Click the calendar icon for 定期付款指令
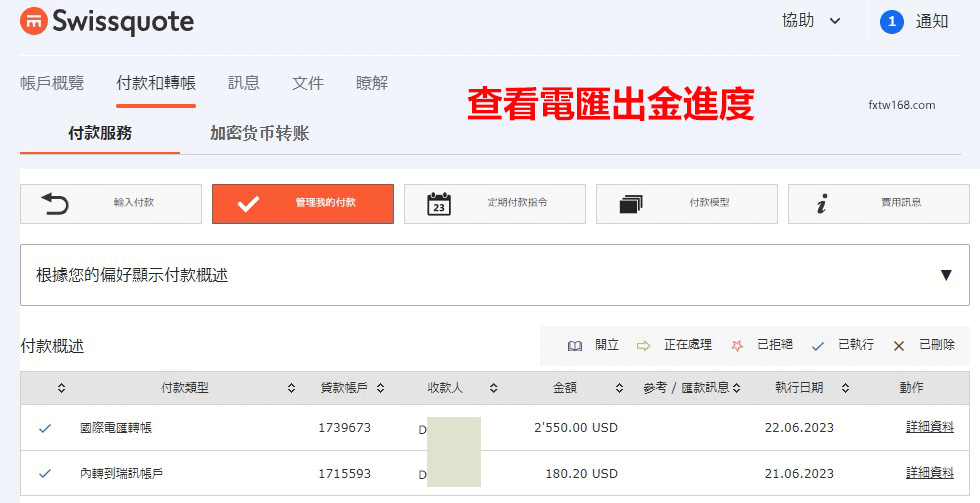 (439, 203)
